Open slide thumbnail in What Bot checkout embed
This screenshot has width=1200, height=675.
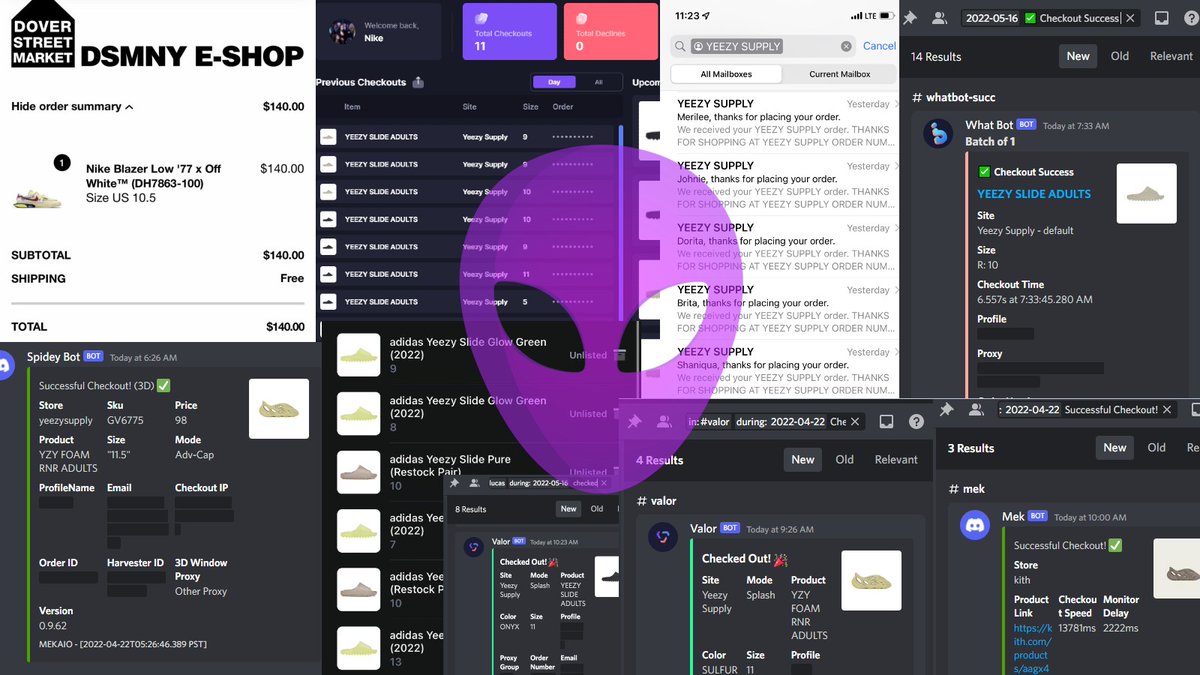pos(1146,193)
